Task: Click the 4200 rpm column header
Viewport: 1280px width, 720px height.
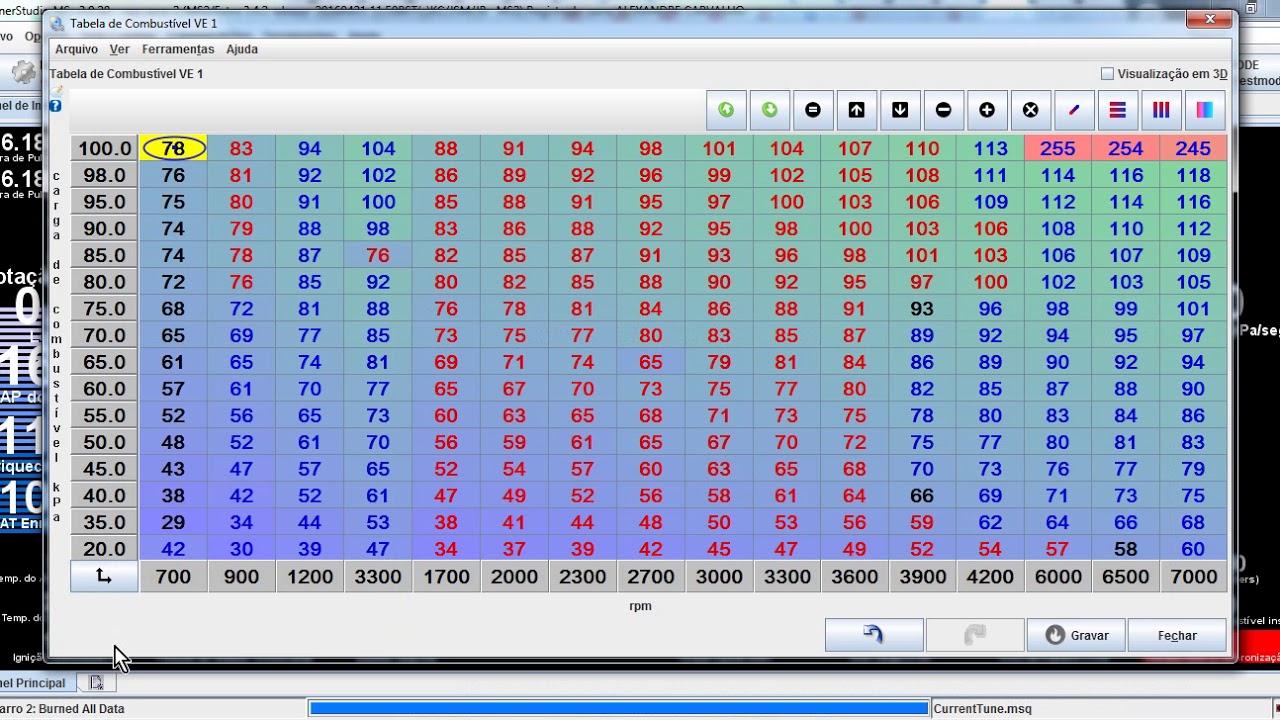Action: click(990, 577)
